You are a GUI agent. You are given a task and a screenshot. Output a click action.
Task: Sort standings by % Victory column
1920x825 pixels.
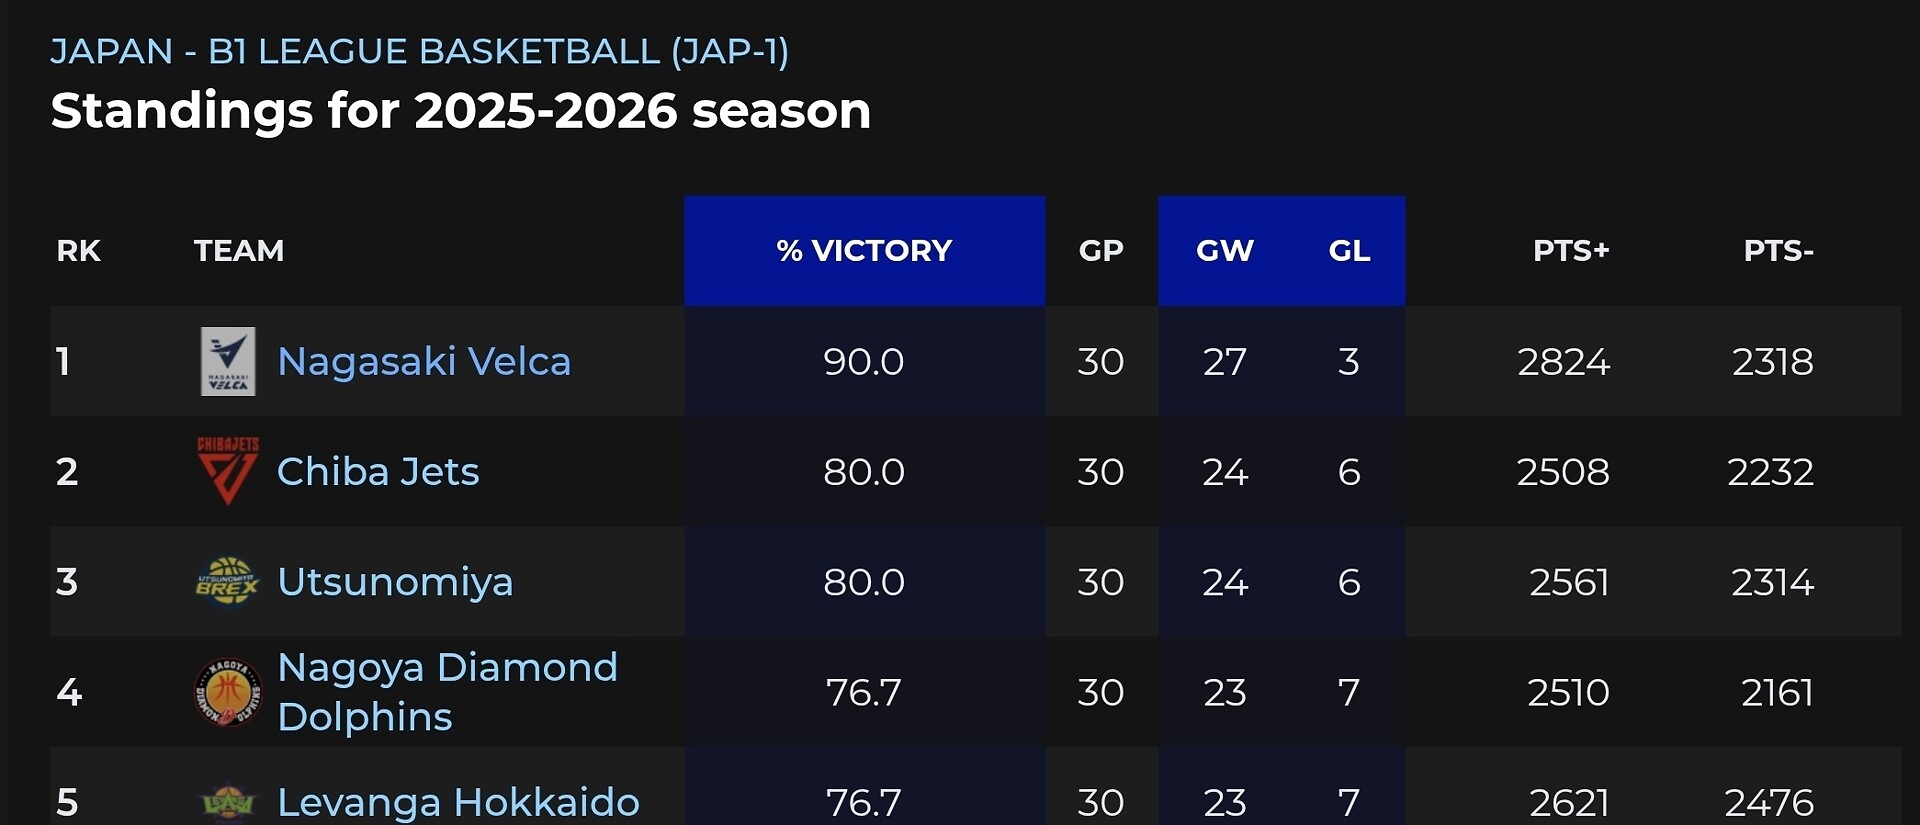click(864, 250)
